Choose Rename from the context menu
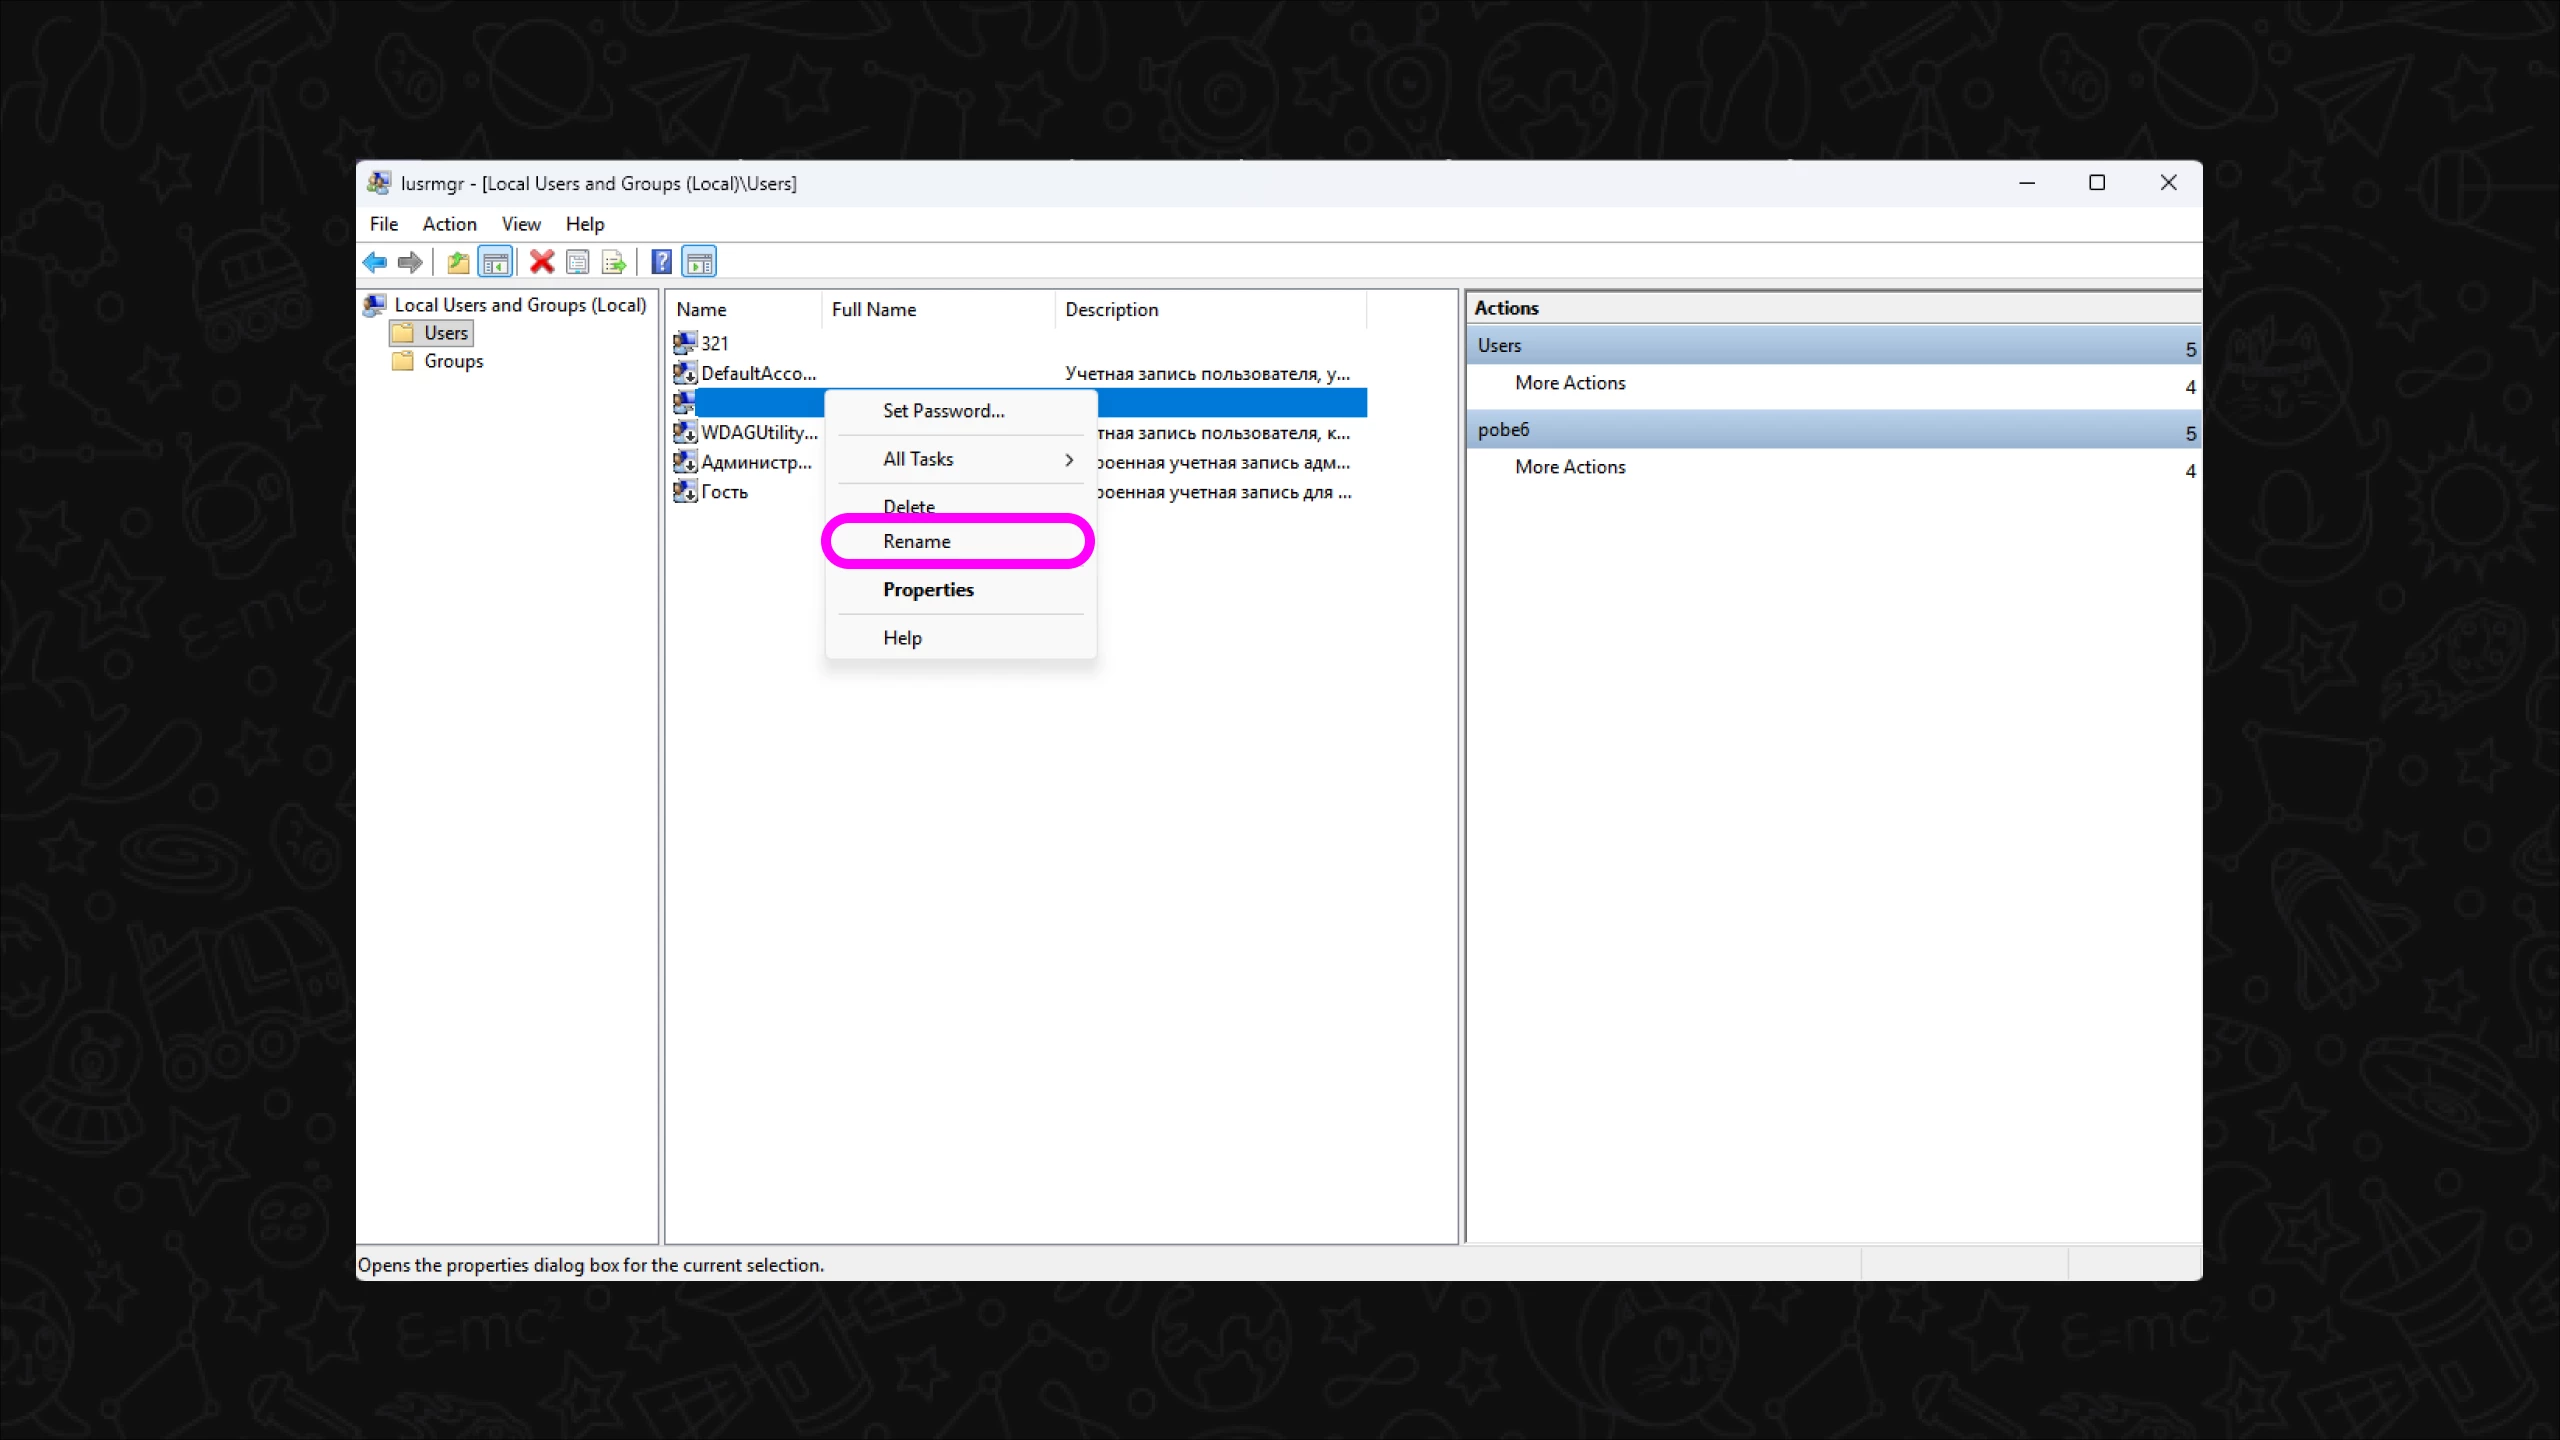This screenshot has width=2560, height=1440. click(917, 541)
